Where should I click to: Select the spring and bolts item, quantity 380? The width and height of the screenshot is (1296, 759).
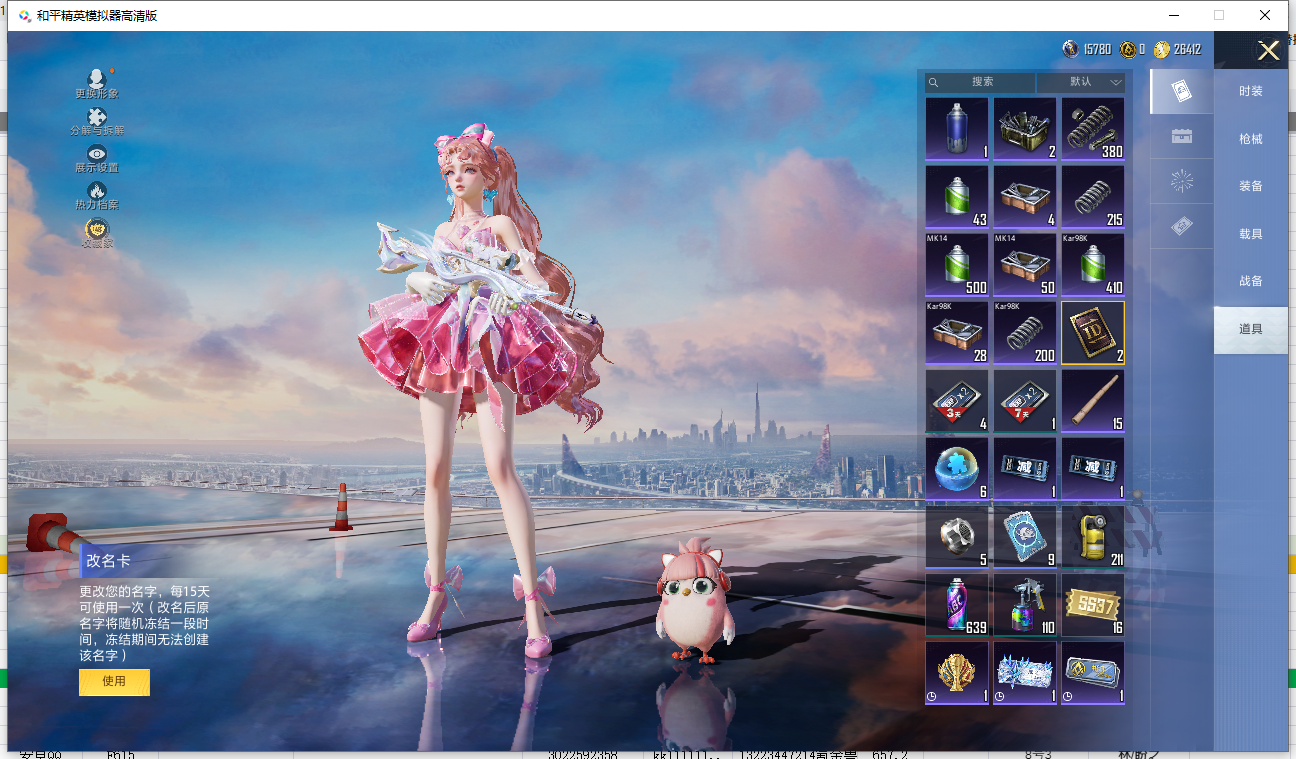pyautogui.click(x=1093, y=129)
